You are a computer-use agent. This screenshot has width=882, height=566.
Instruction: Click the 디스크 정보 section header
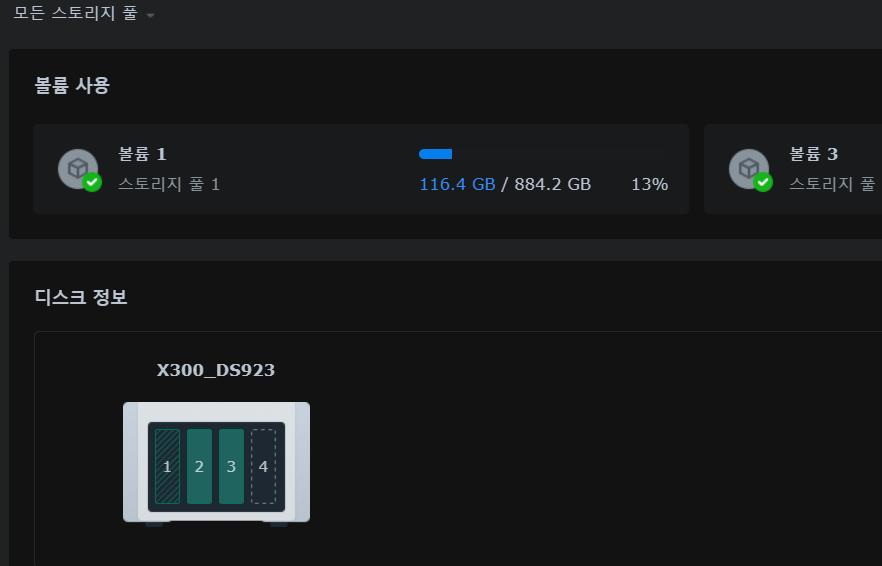pyautogui.click(x=81, y=297)
